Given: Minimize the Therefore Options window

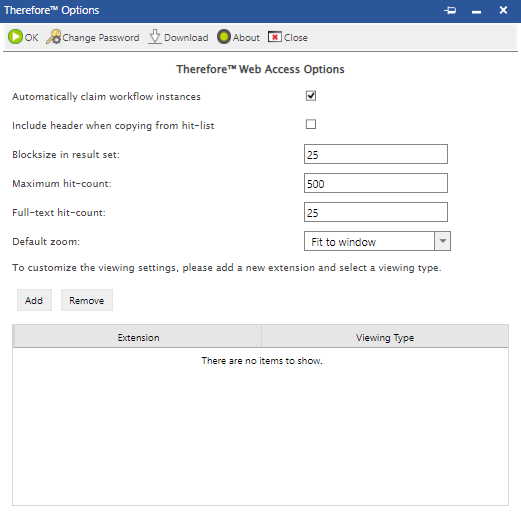Looking at the screenshot, I should click(476, 12).
